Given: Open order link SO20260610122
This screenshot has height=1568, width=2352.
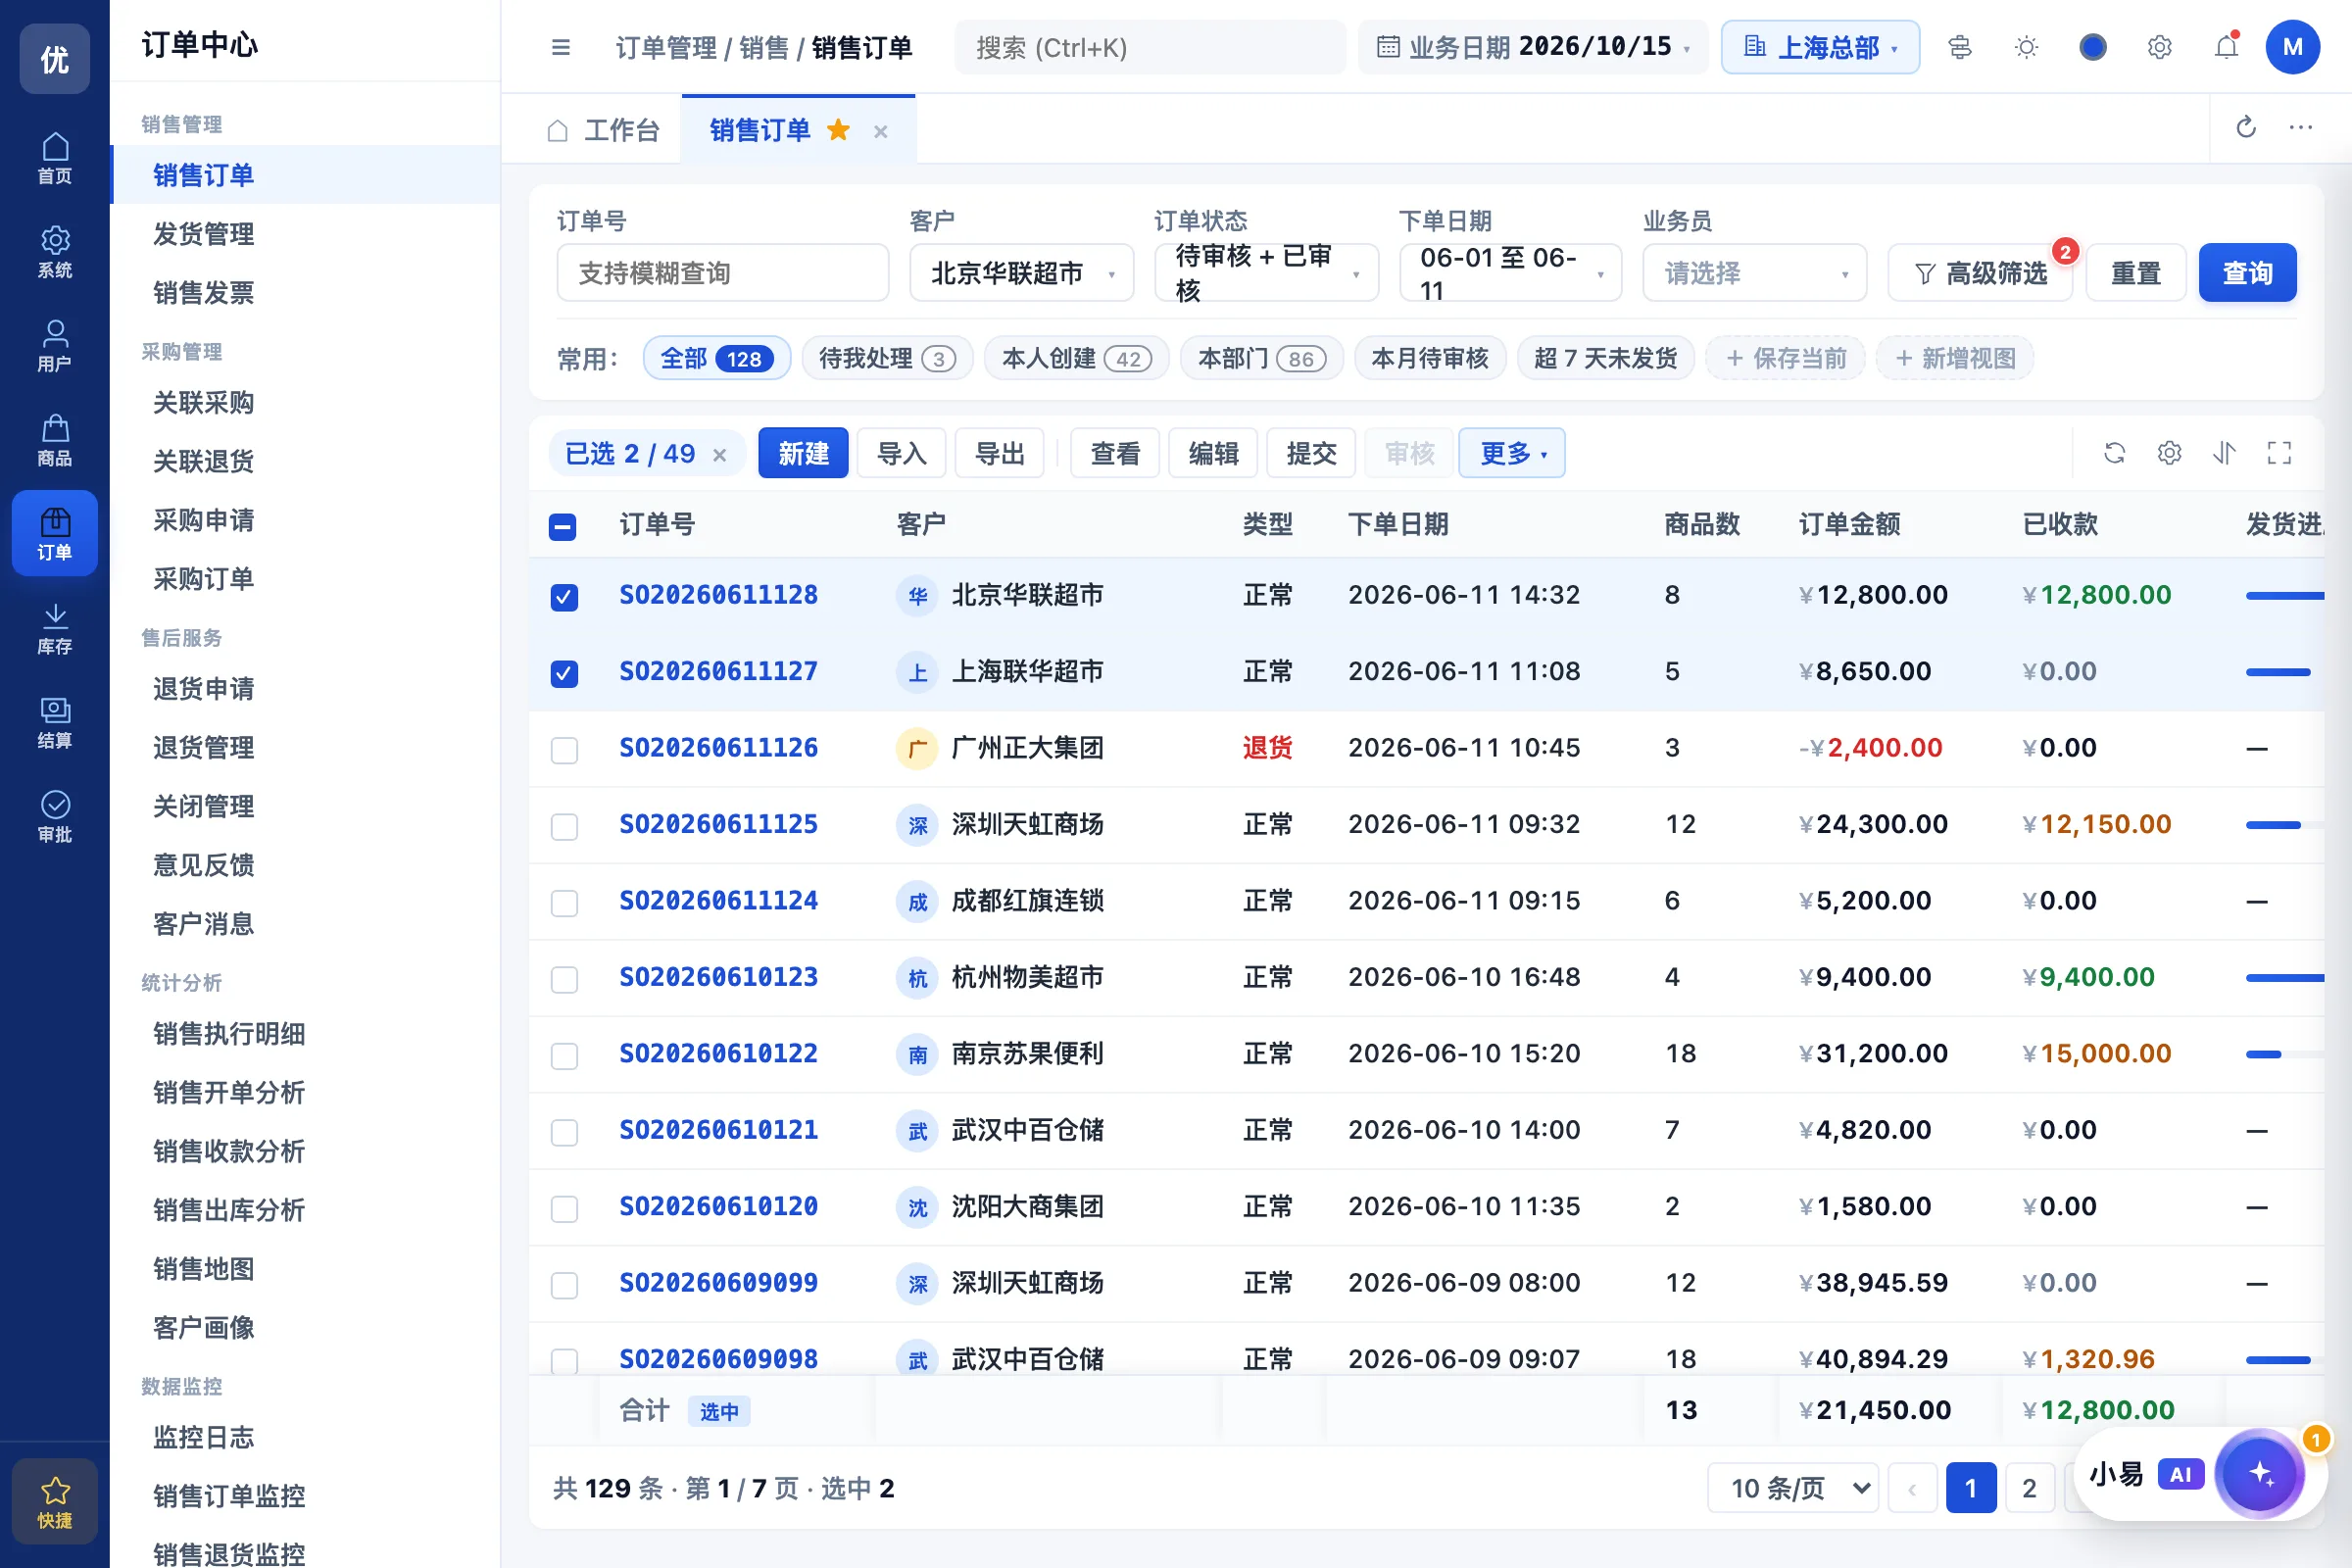Looking at the screenshot, I should (718, 1054).
